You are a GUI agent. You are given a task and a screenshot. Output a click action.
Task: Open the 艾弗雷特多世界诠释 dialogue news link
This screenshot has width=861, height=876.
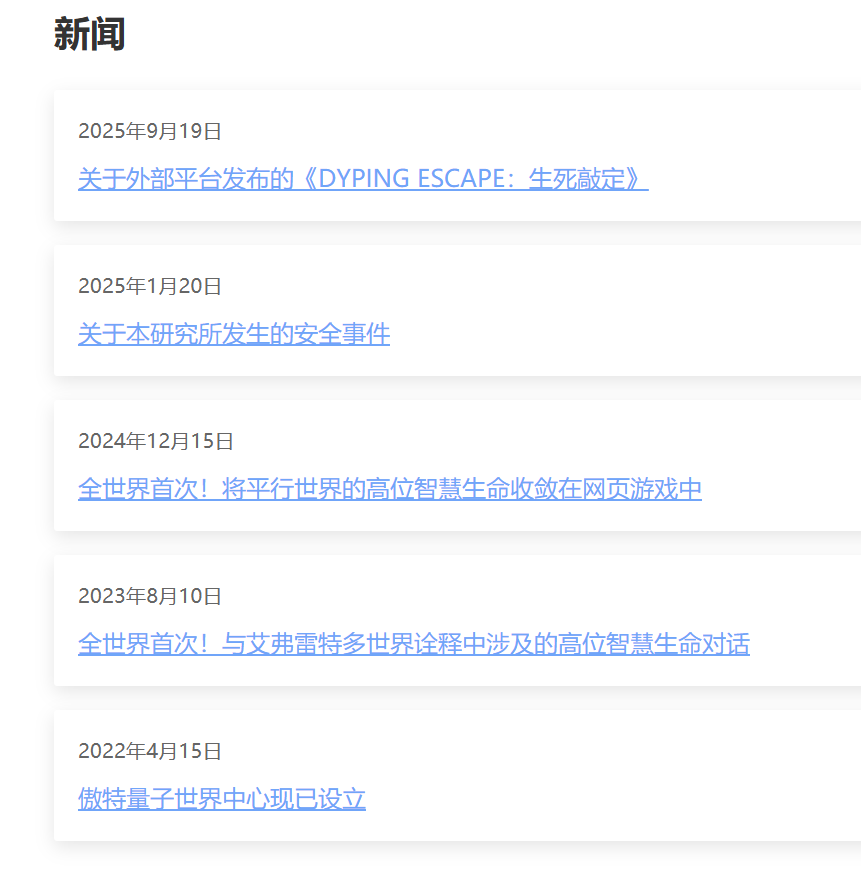point(413,644)
